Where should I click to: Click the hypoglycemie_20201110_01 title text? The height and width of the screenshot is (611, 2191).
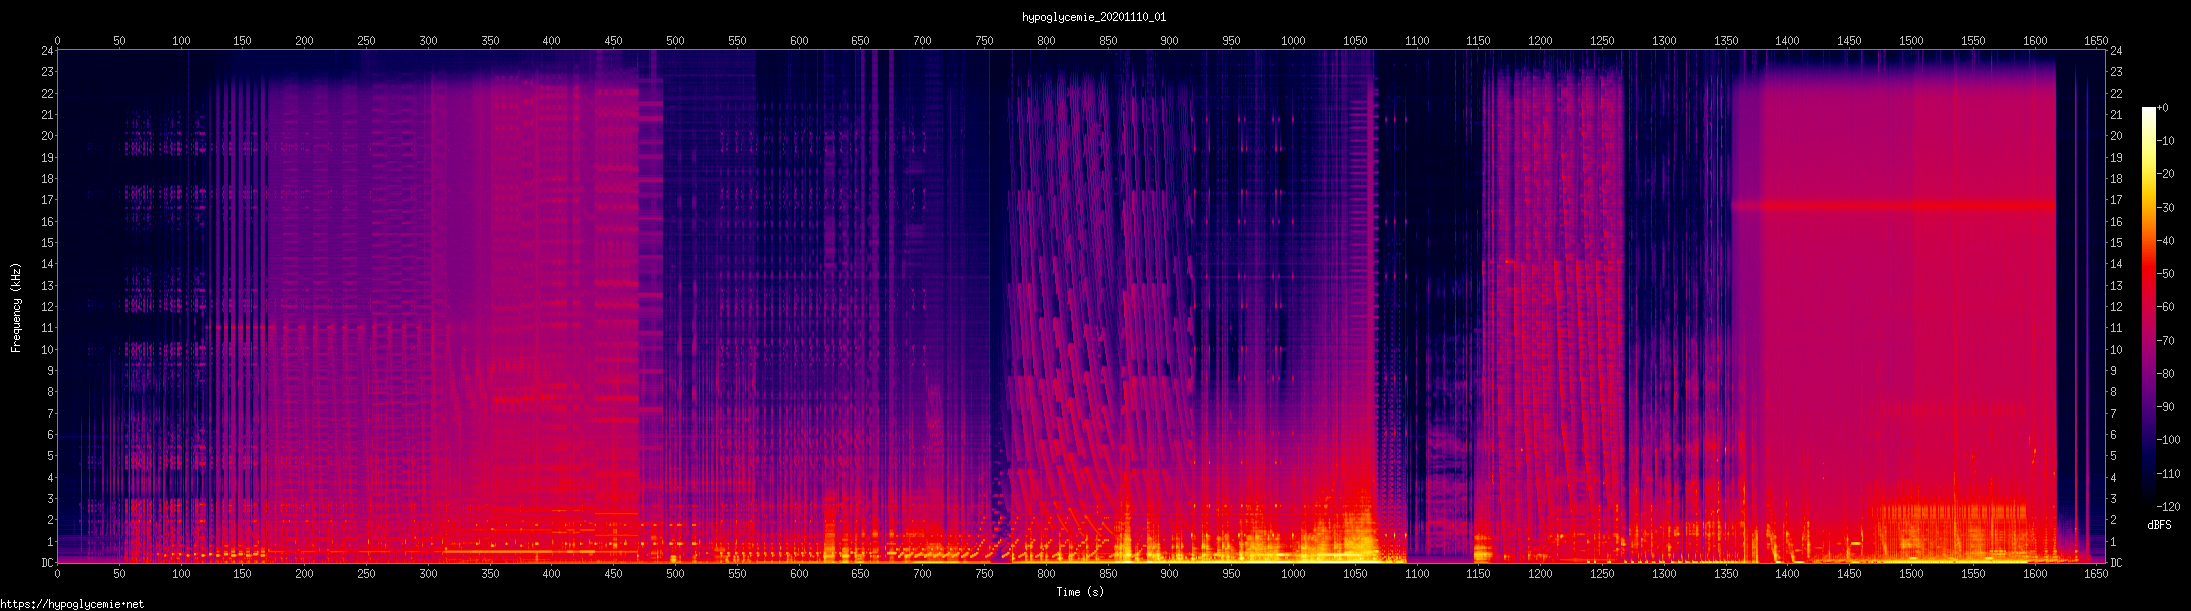[1093, 17]
